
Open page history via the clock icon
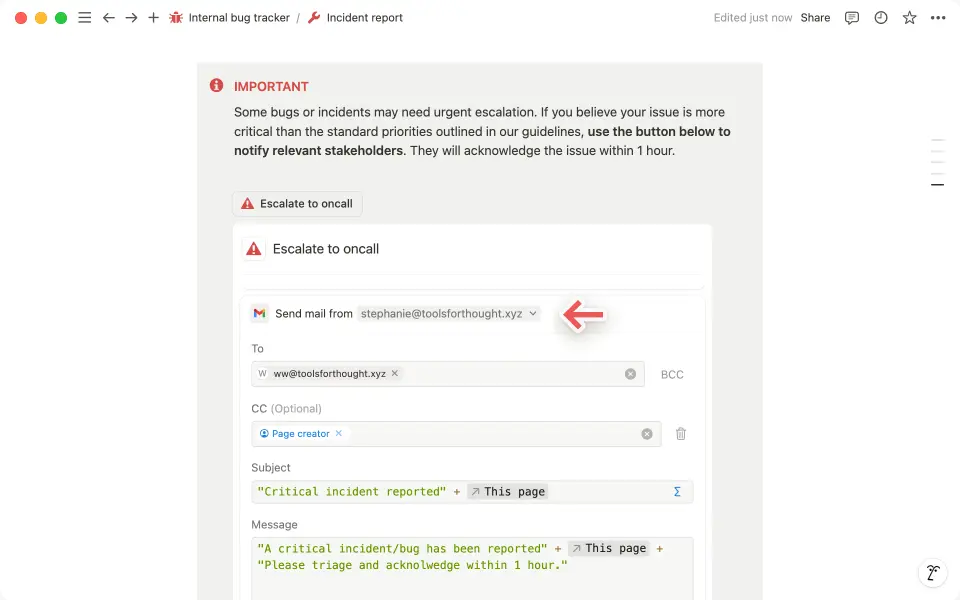pyautogui.click(x=880, y=17)
